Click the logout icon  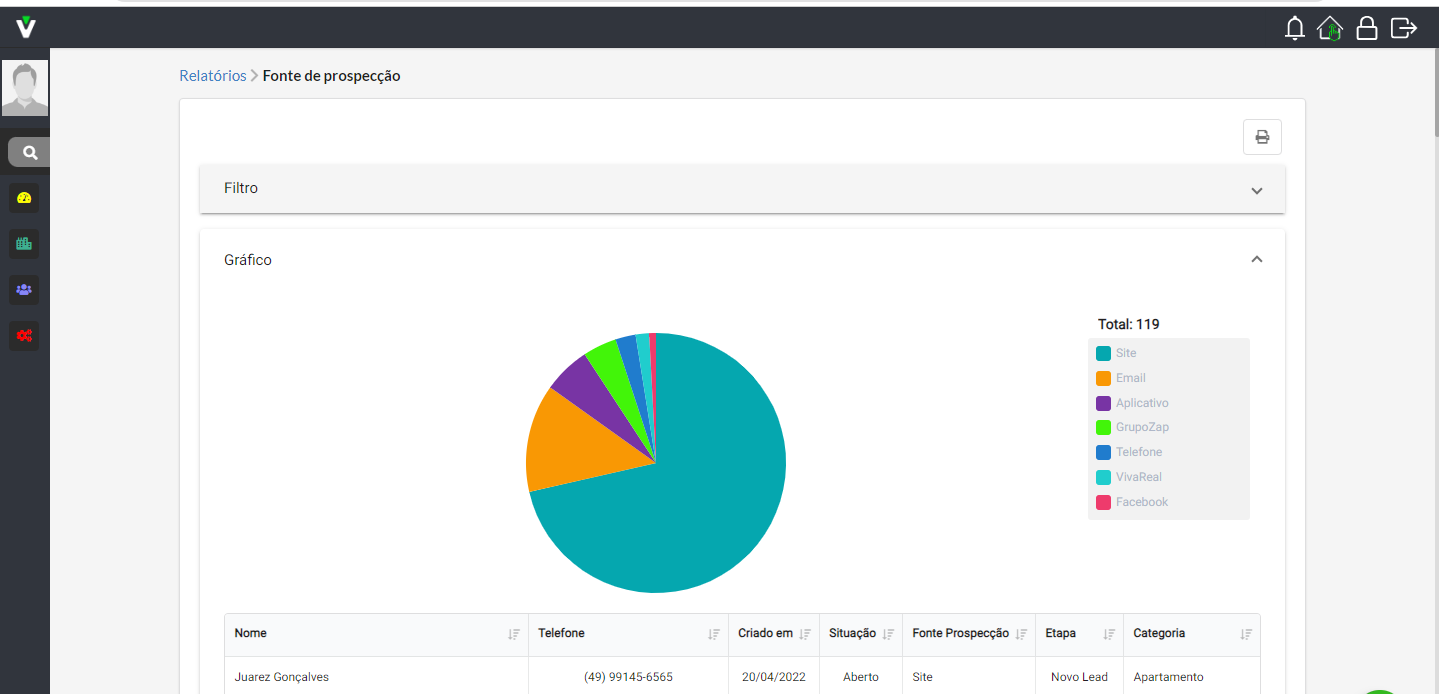(x=1404, y=28)
